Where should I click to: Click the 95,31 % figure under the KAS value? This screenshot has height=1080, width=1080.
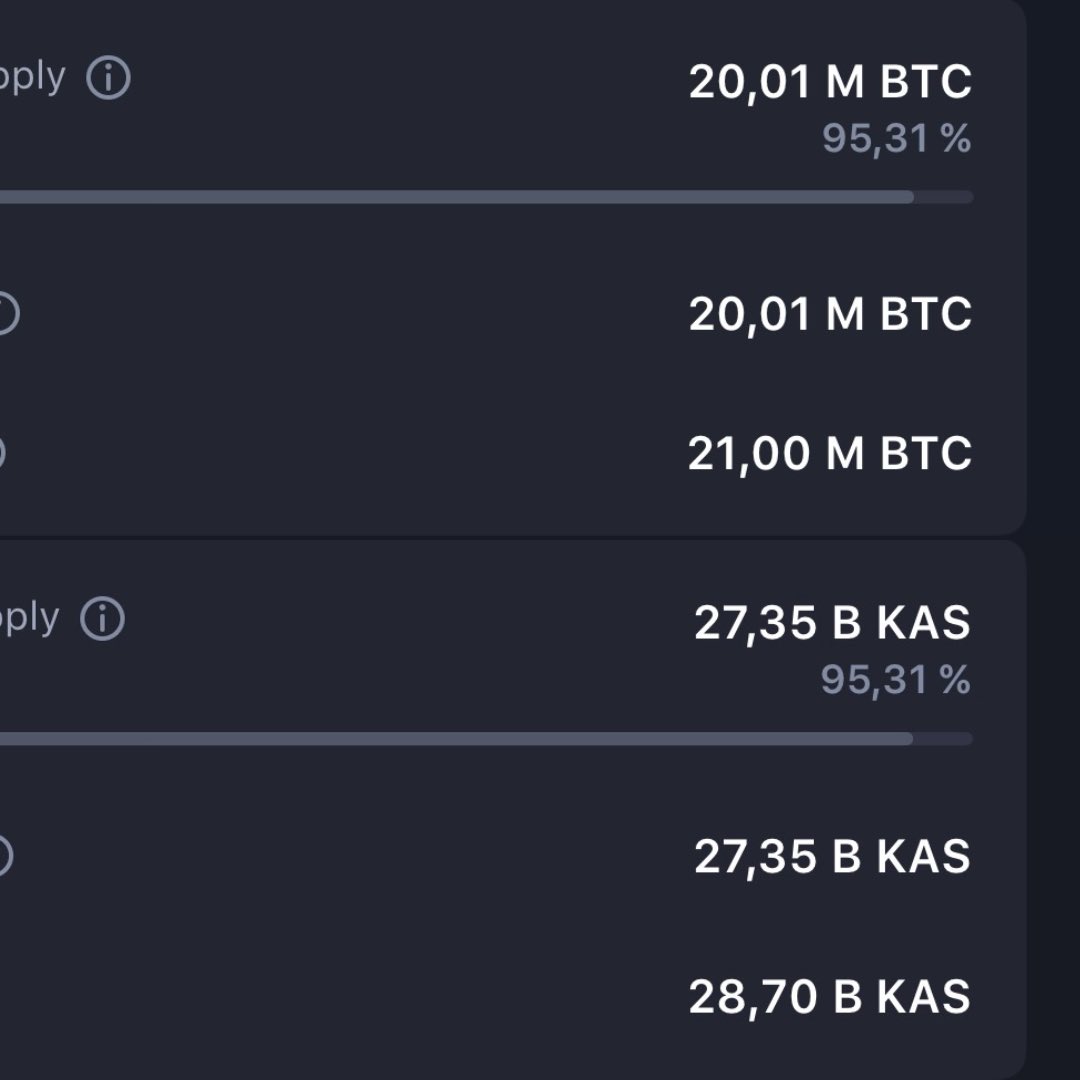point(895,681)
